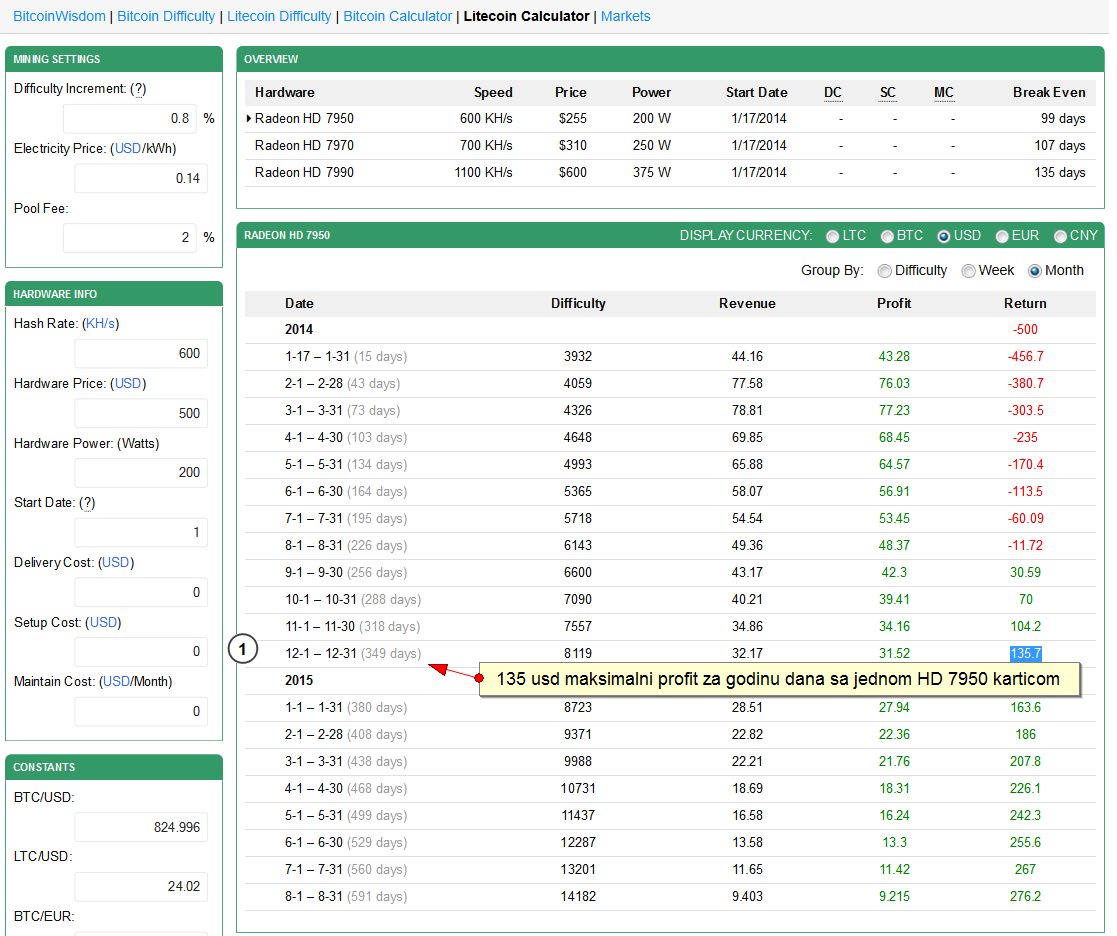This screenshot has width=1117, height=936.
Task: Click the circled number 1 annotation marker
Action: (244, 651)
